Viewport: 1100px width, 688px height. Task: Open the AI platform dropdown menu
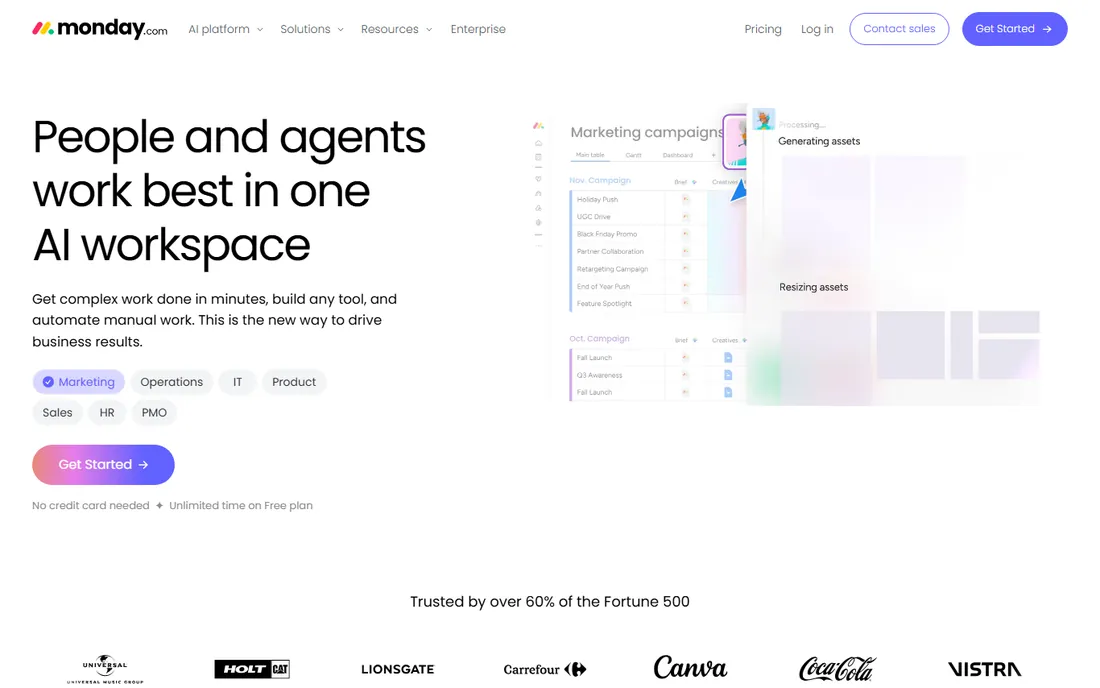[226, 29]
